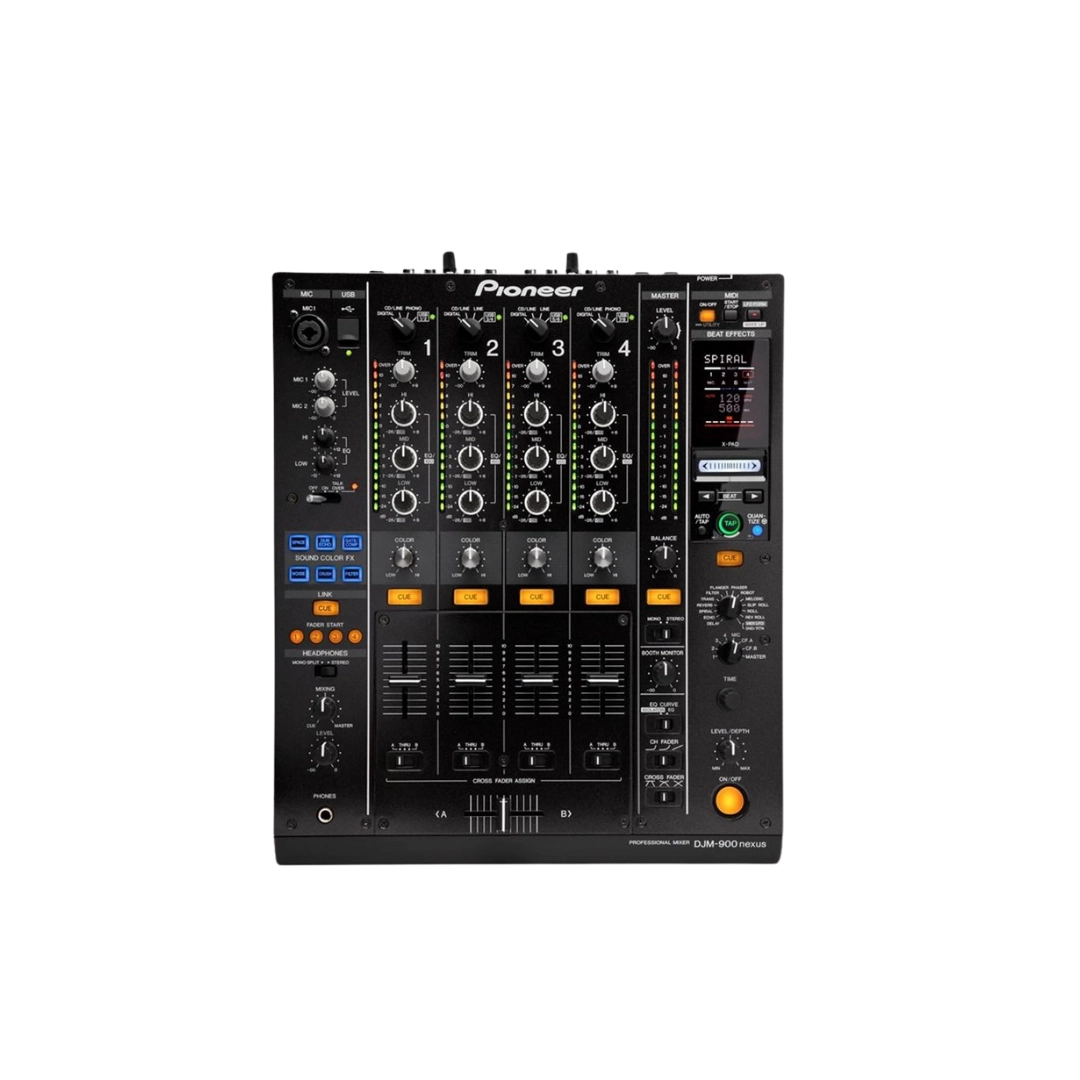The height and width of the screenshot is (1080, 1080).
Task: Click the LFO FORM button
Action: (754, 315)
